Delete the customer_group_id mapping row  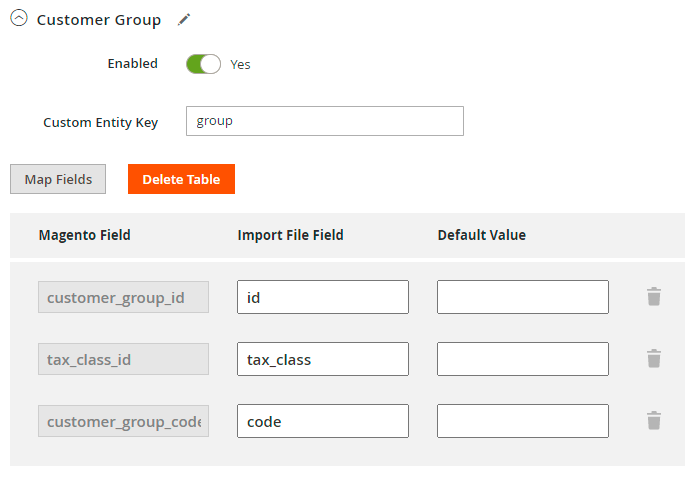pos(654,297)
